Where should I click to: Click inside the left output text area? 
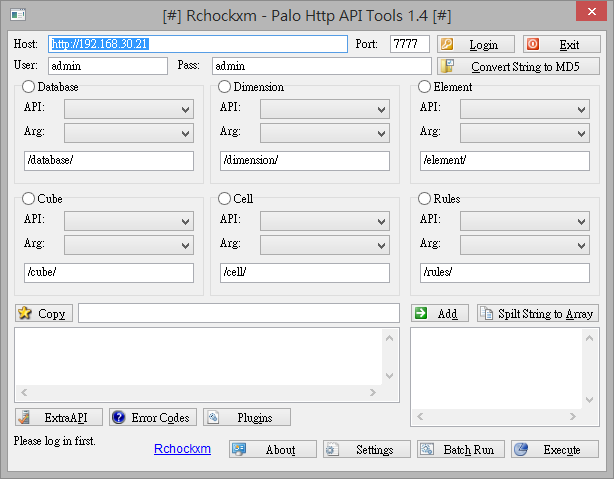coord(199,357)
